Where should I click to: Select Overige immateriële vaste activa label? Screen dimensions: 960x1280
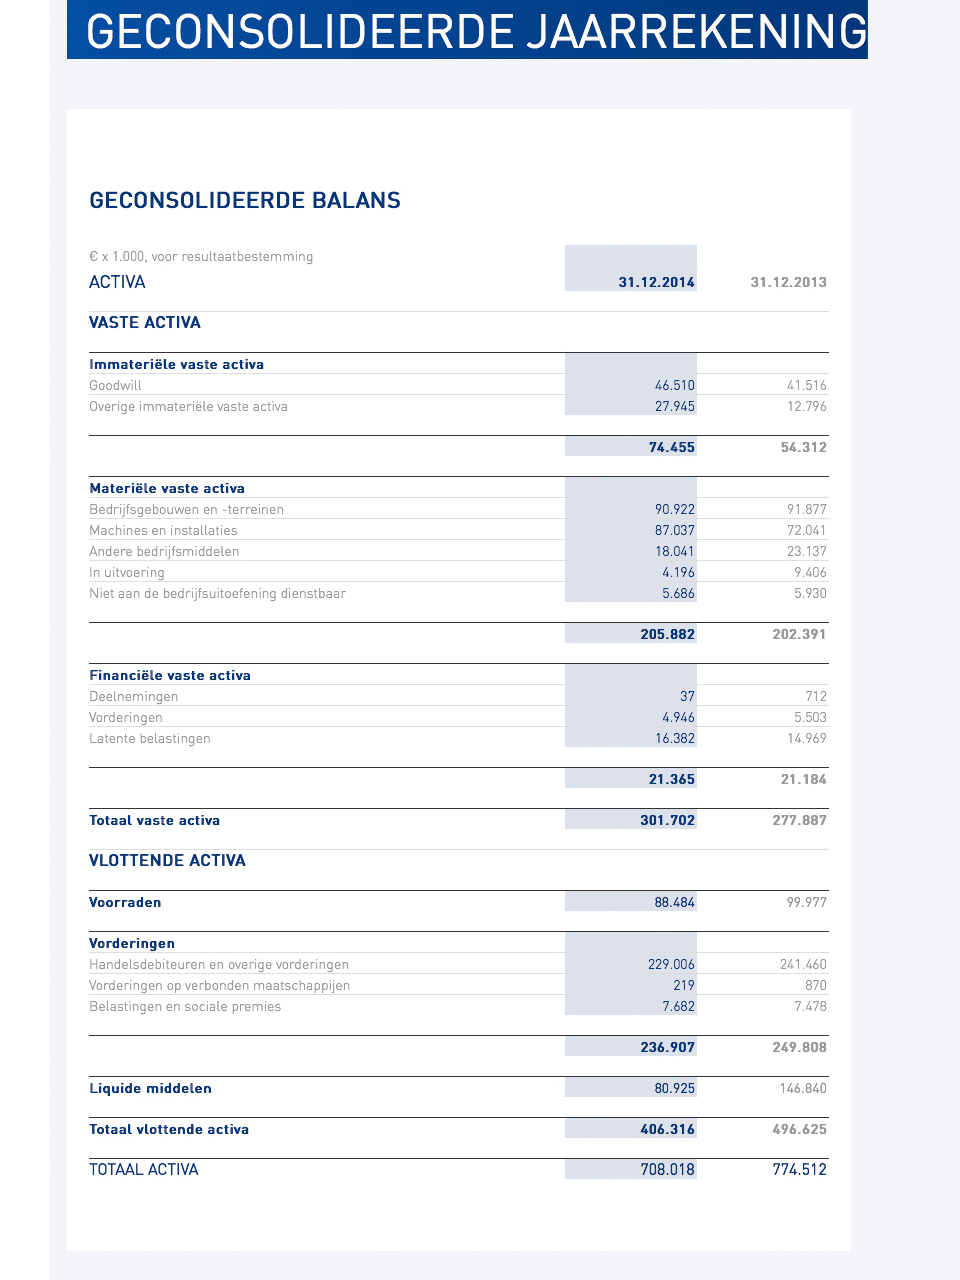(x=188, y=406)
